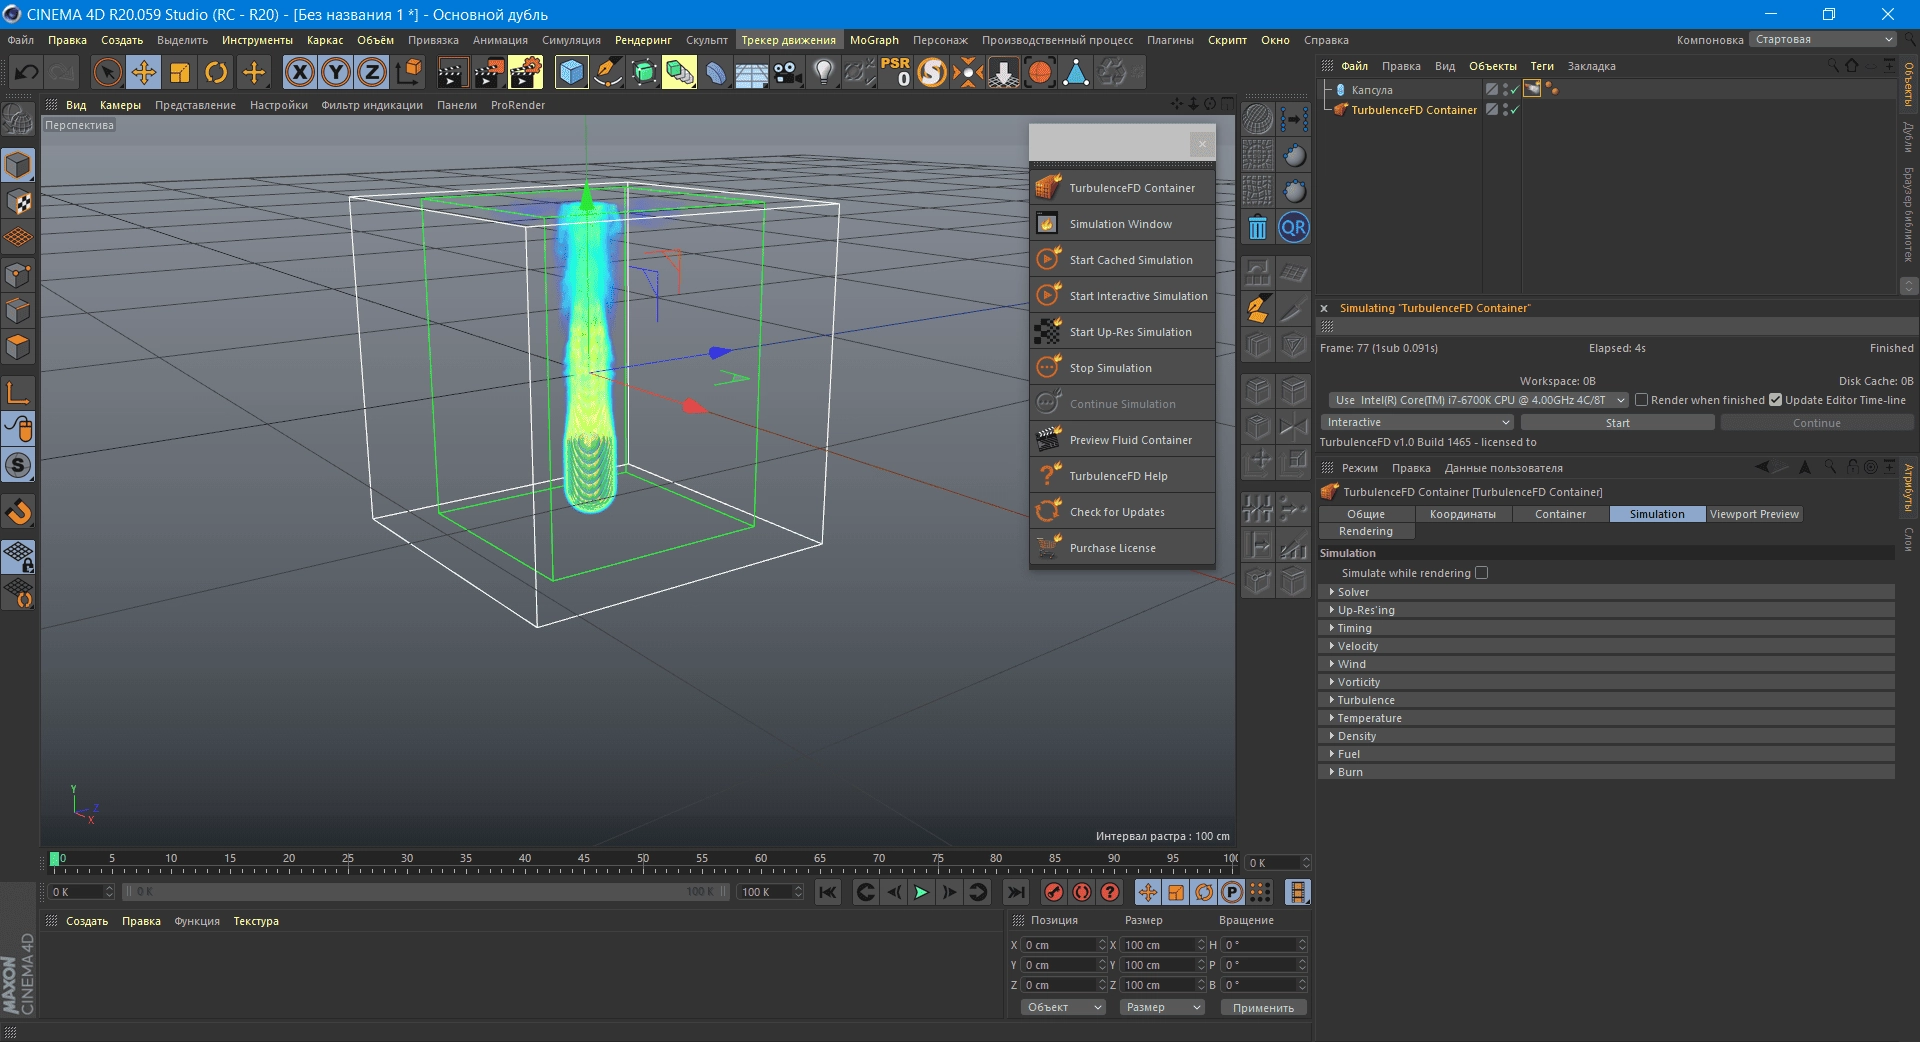This screenshot has height=1042, width=1920.
Task: Toggle TurbulenceFD Container enable checkmark
Action: [x=1515, y=110]
